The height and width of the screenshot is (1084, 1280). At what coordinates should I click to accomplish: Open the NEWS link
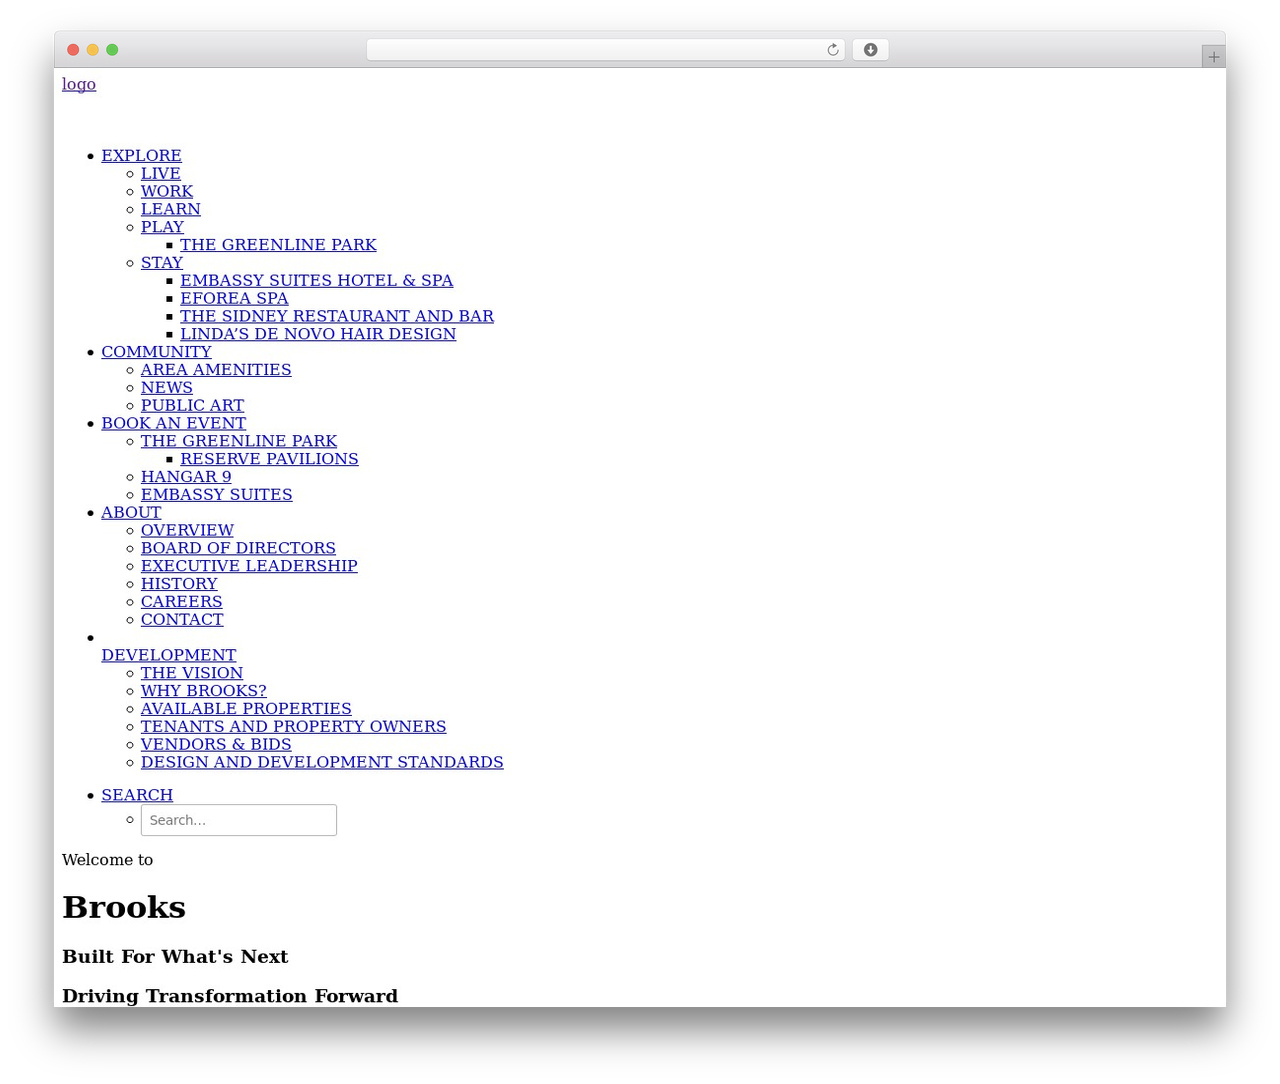(166, 388)
